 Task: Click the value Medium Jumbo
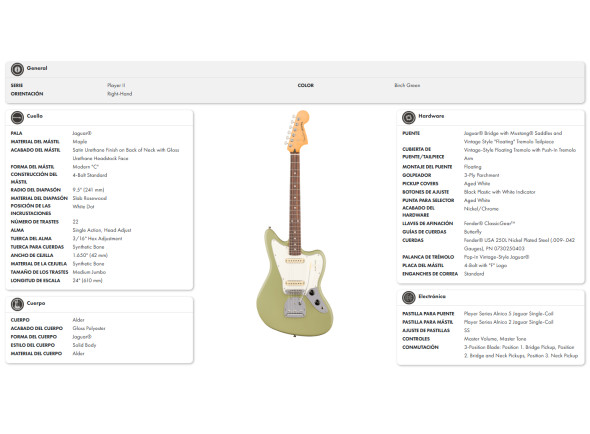pos(89,272)
